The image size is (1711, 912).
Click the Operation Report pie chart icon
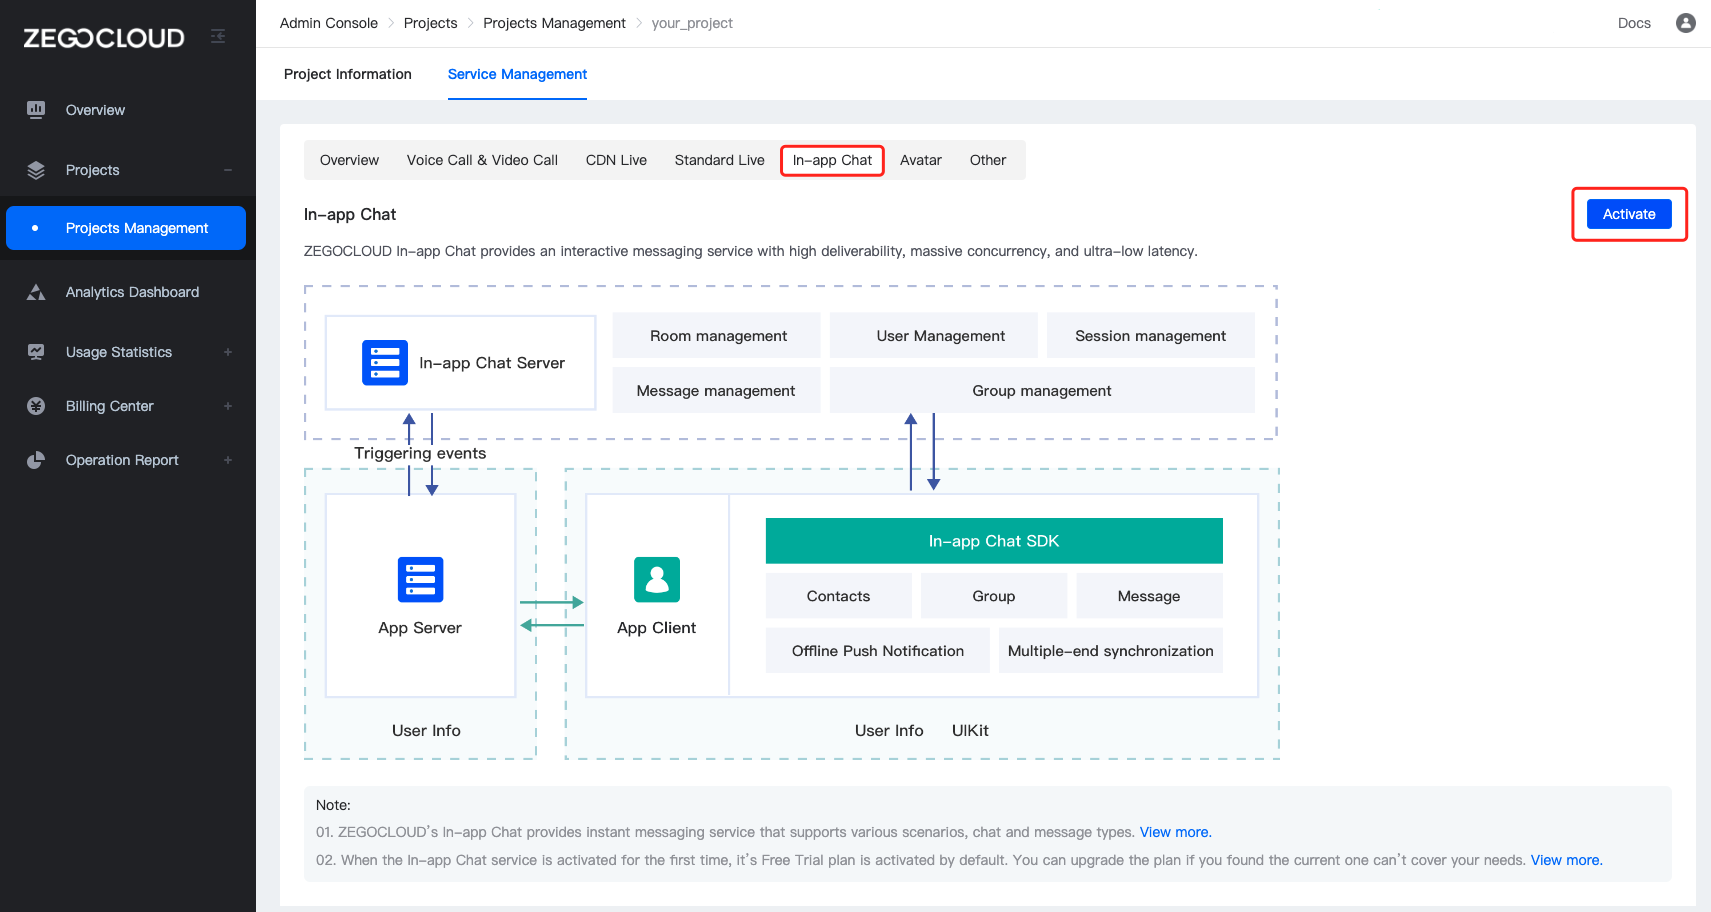(36, 460)
